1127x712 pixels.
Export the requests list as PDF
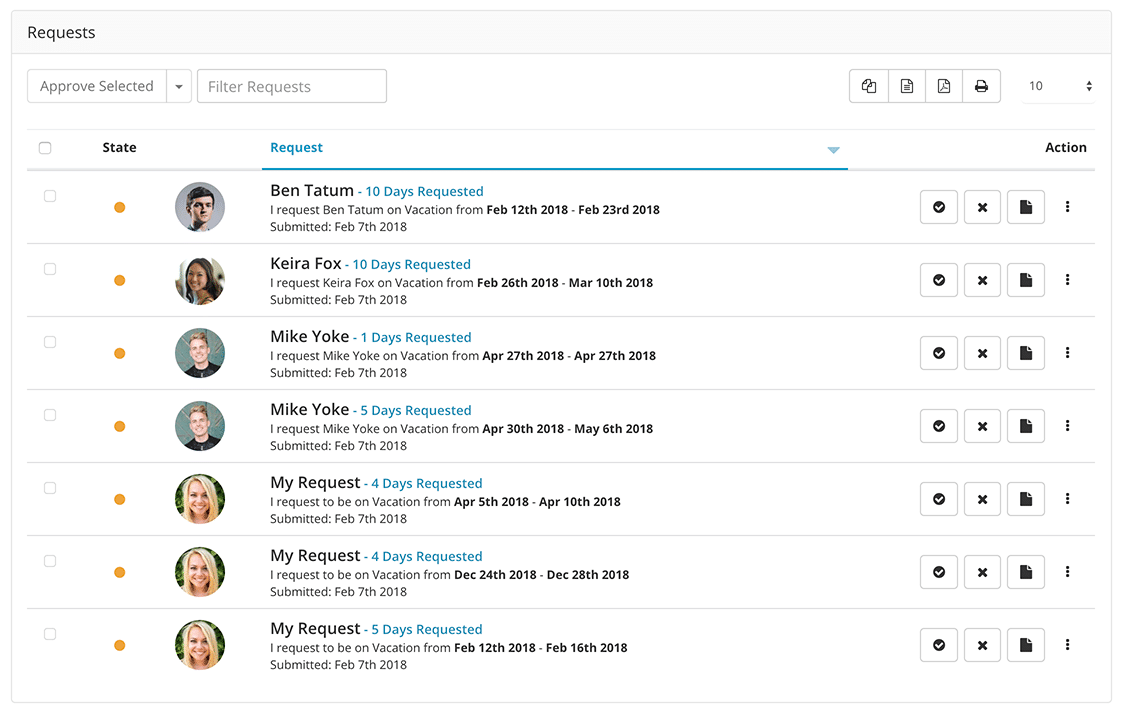(x=943, y=86)
